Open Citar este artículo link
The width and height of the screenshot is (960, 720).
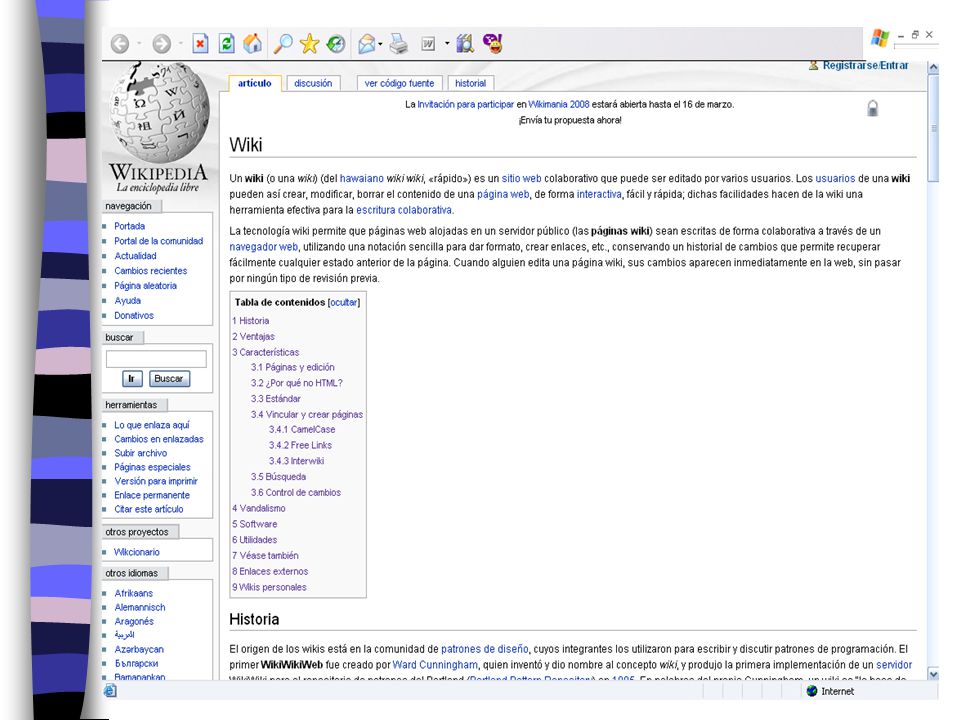[x=149, y=509]
